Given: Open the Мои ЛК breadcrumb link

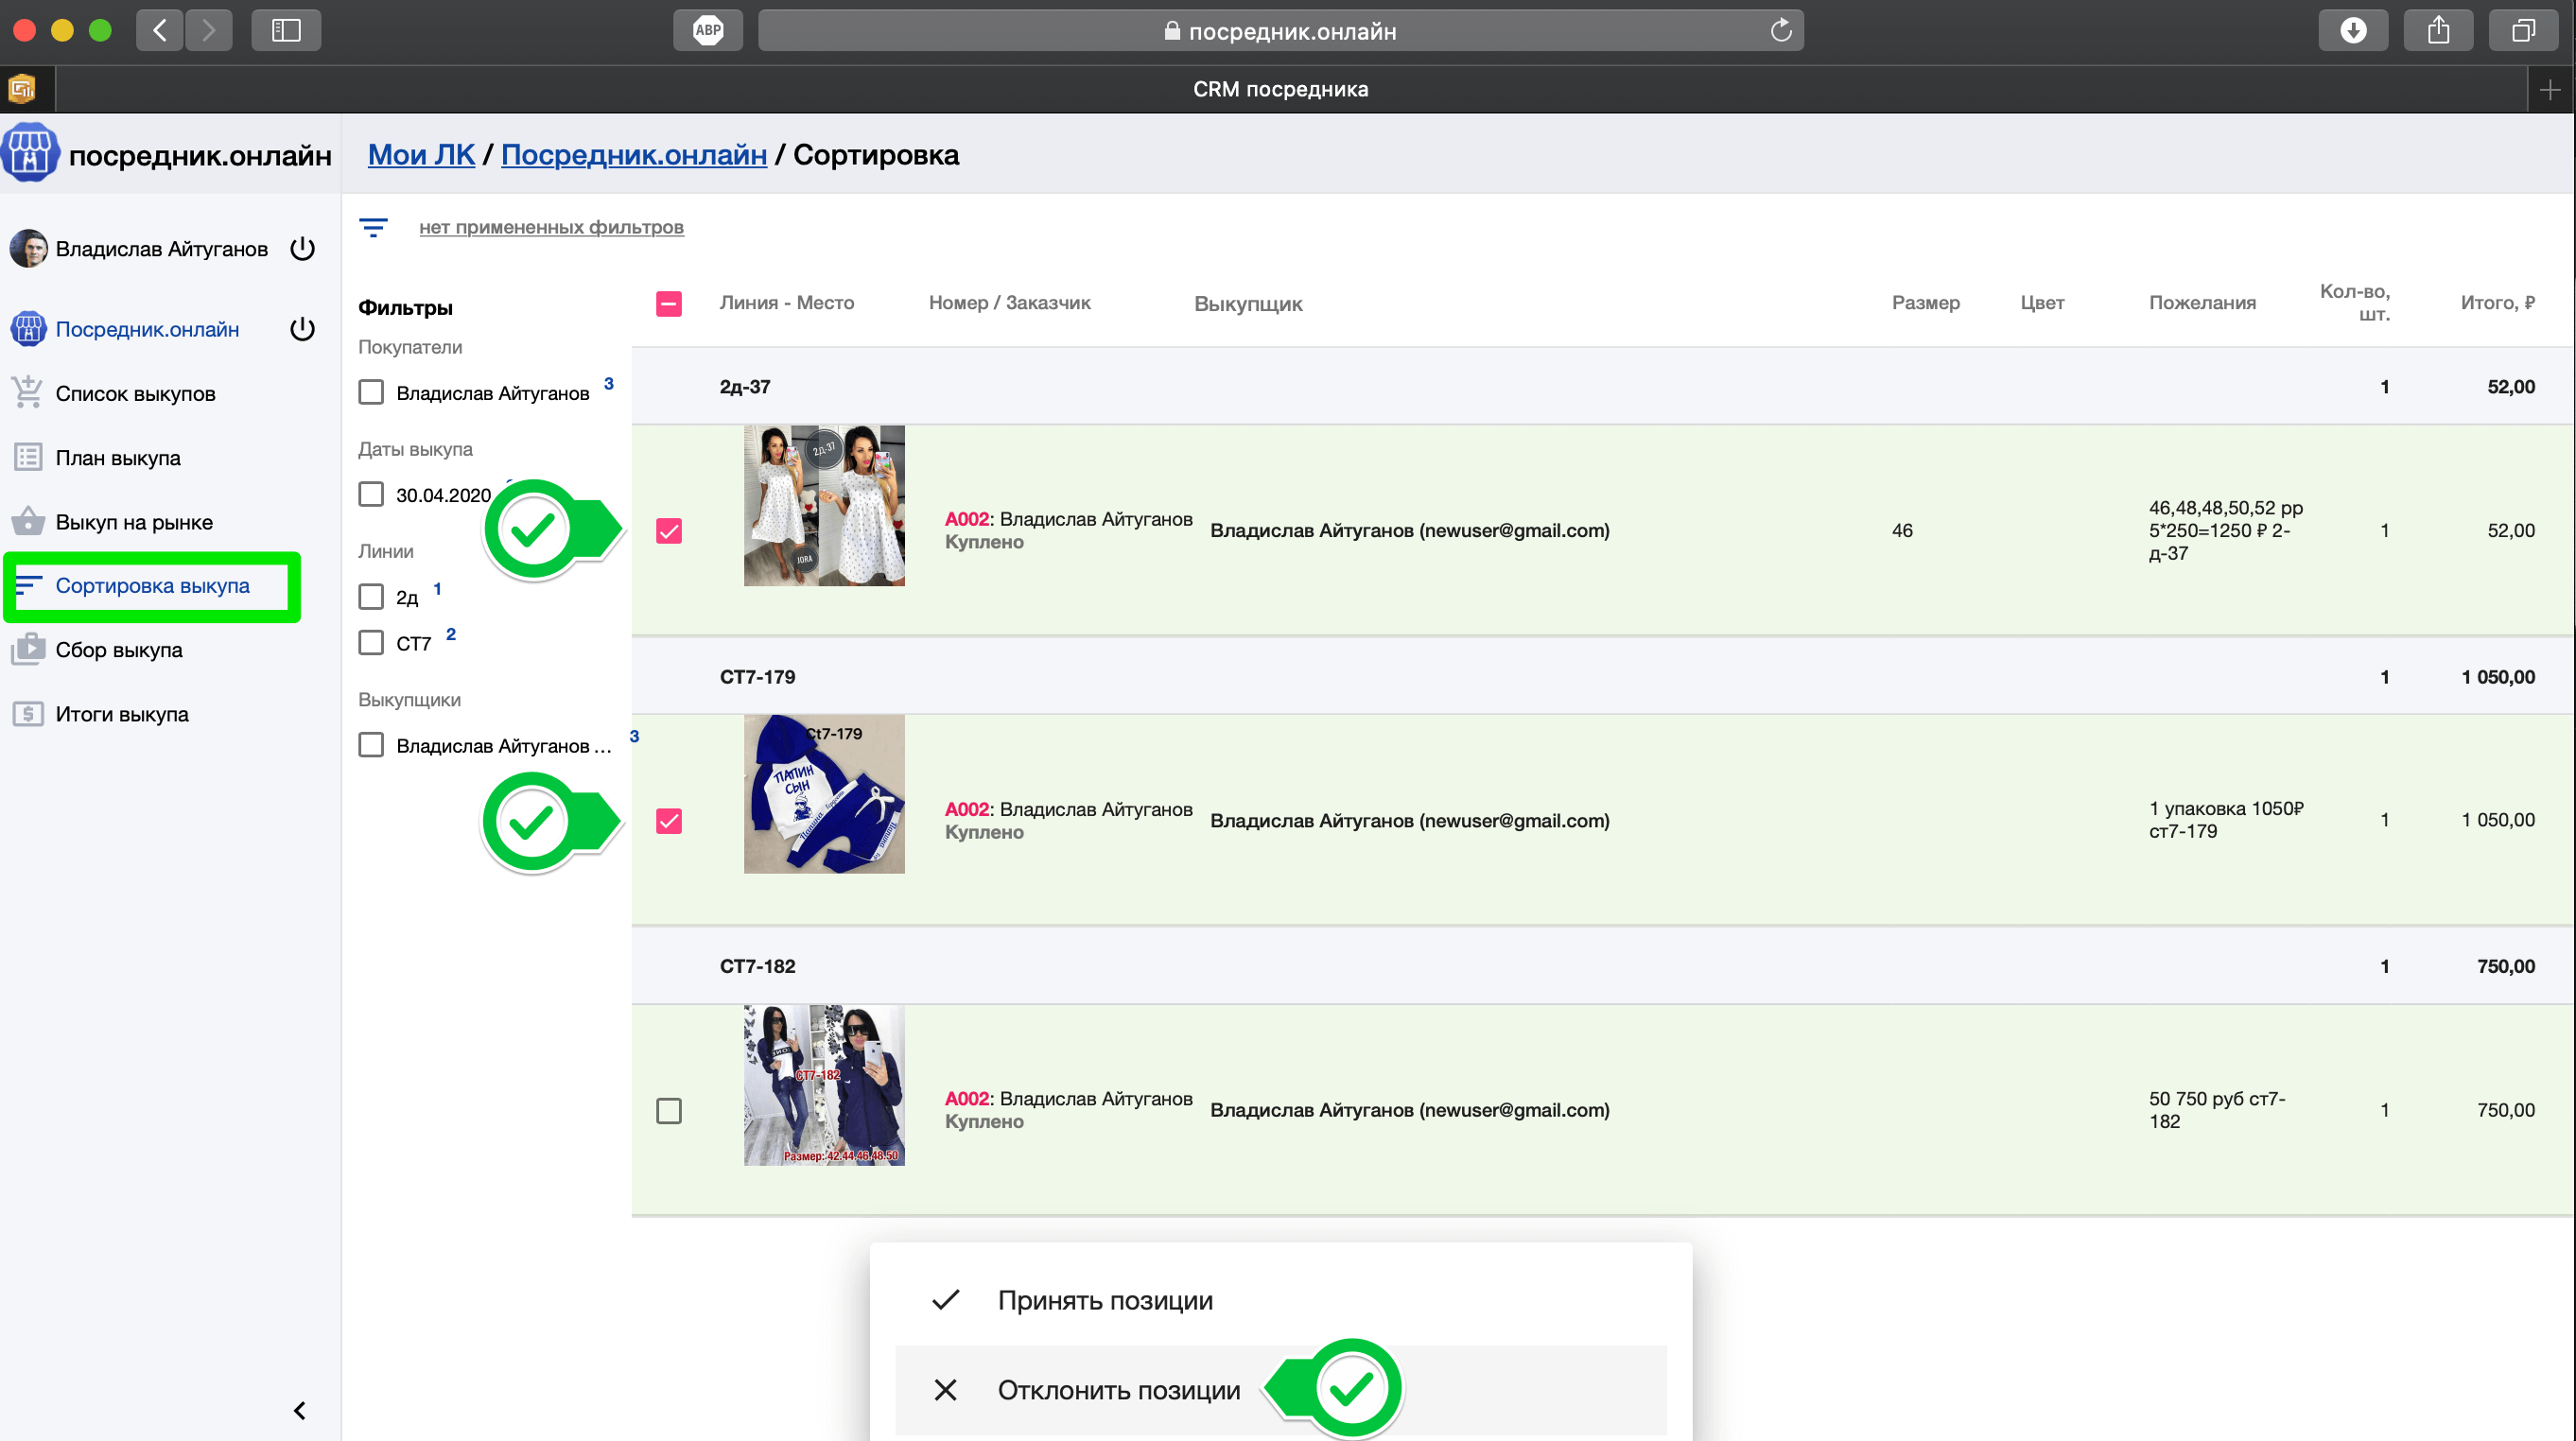Looking at the screenshot, I should (421, 155).
